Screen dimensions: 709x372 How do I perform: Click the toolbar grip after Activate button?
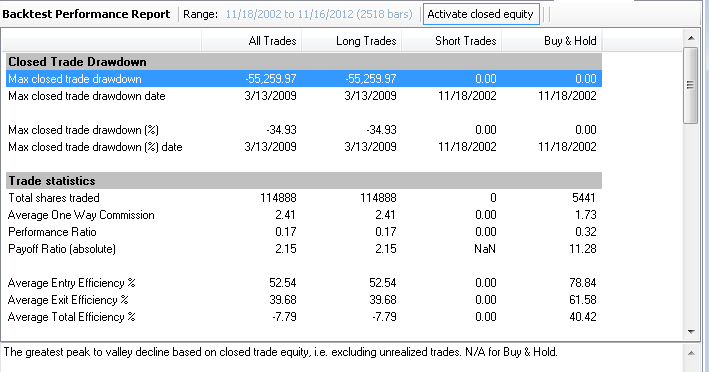pos(546,14)
